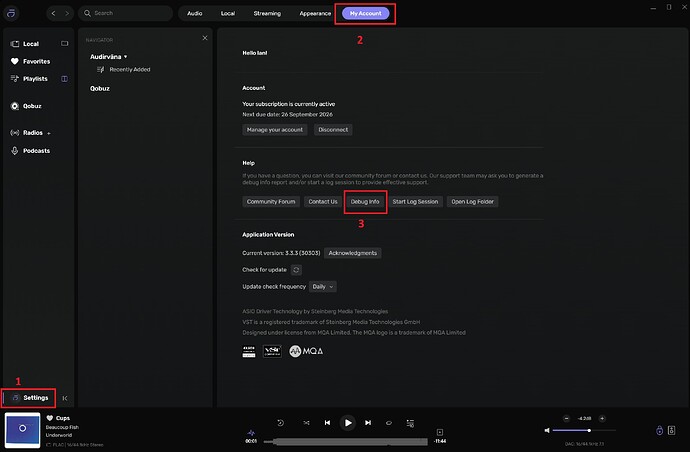Click the audio waveform icon above 00:01
Viewport: 690px width, 452px height.
pyautogui.click(x=251, y=433)
